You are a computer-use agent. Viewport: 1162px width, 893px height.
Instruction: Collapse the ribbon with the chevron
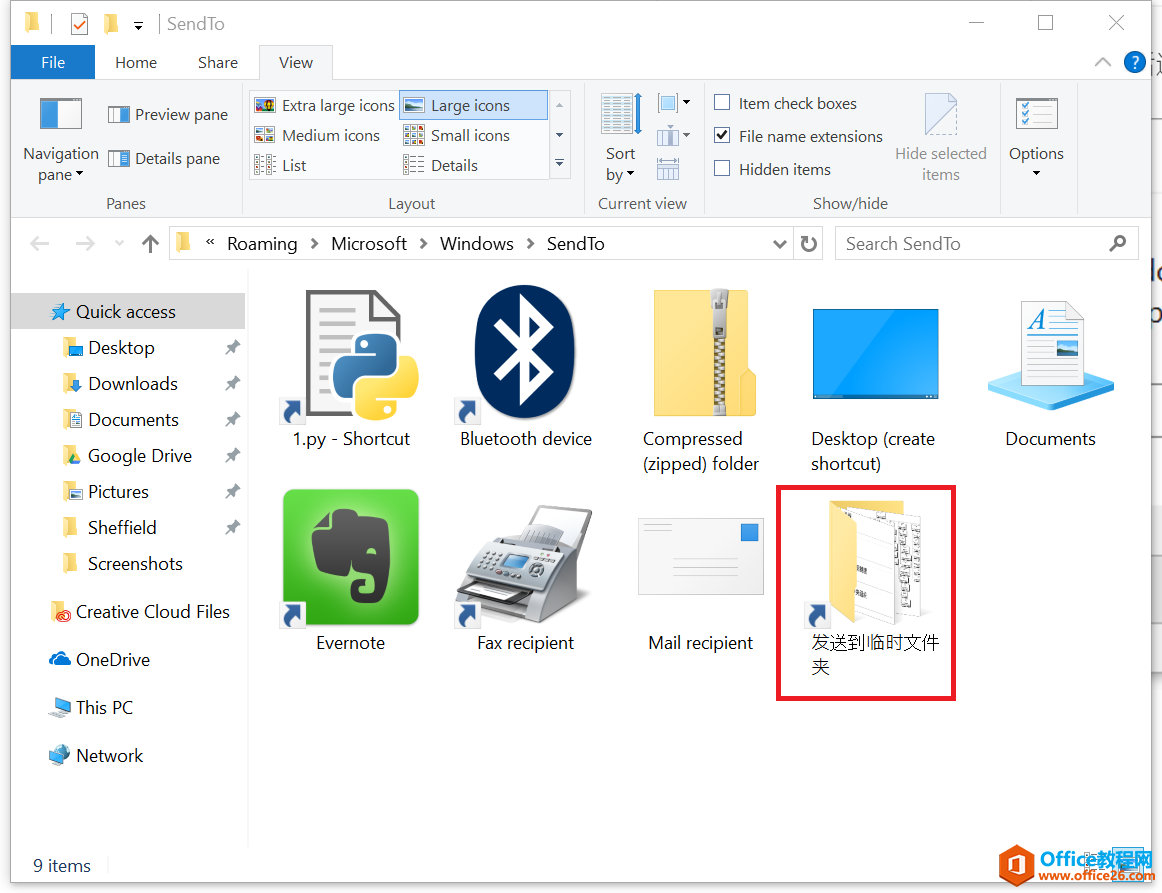click(x=1103, y=62)
